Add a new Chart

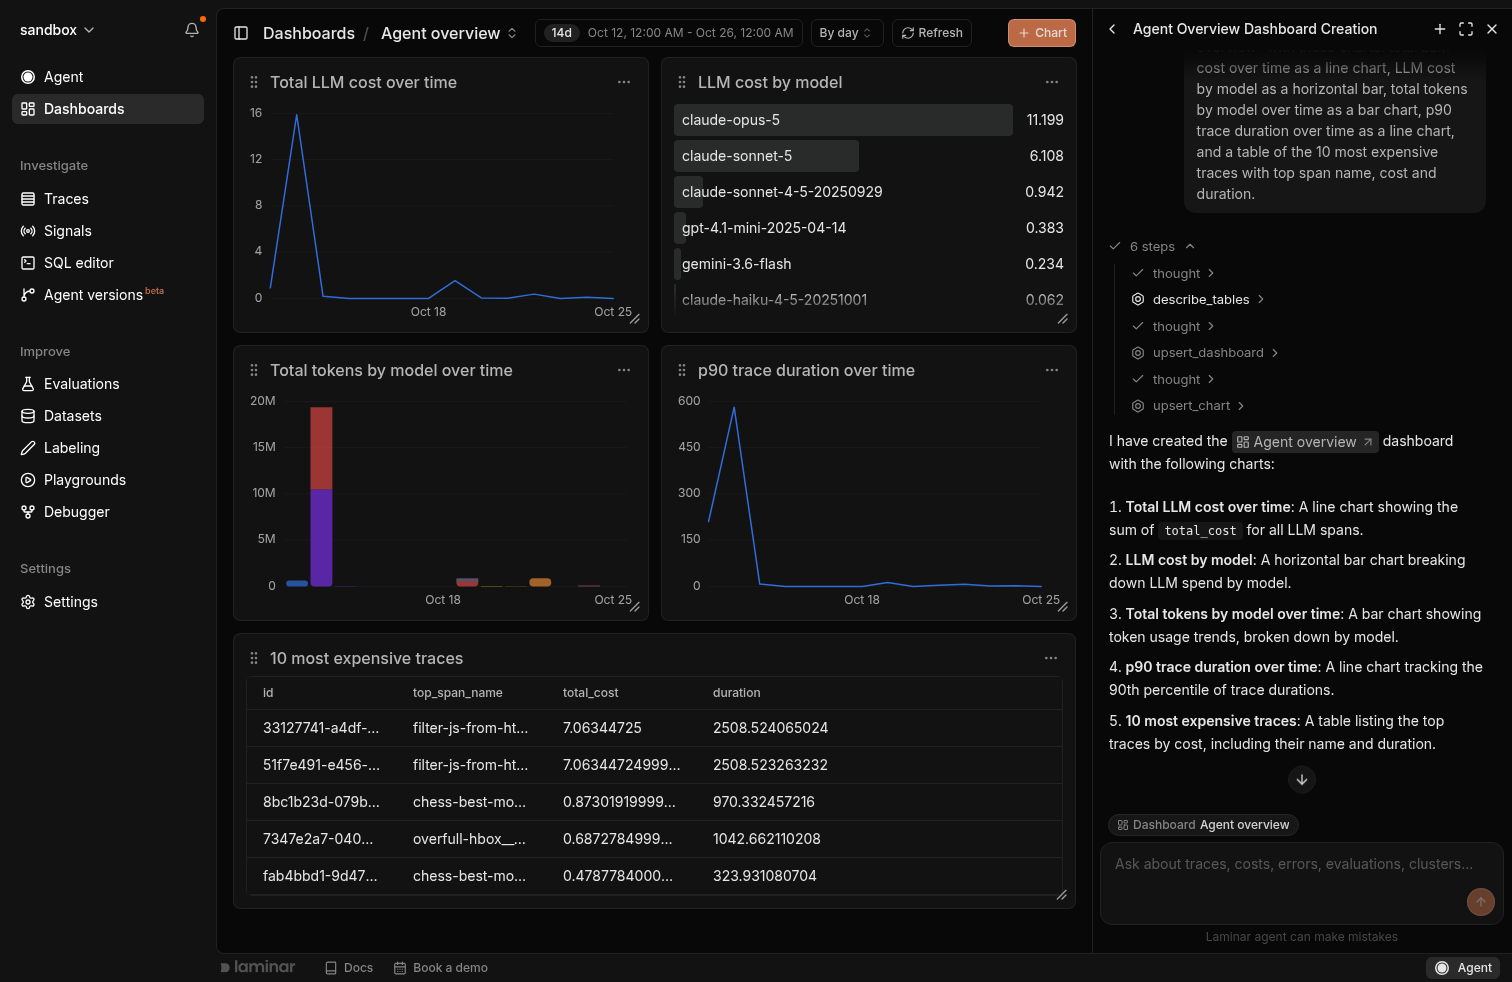1042,33
